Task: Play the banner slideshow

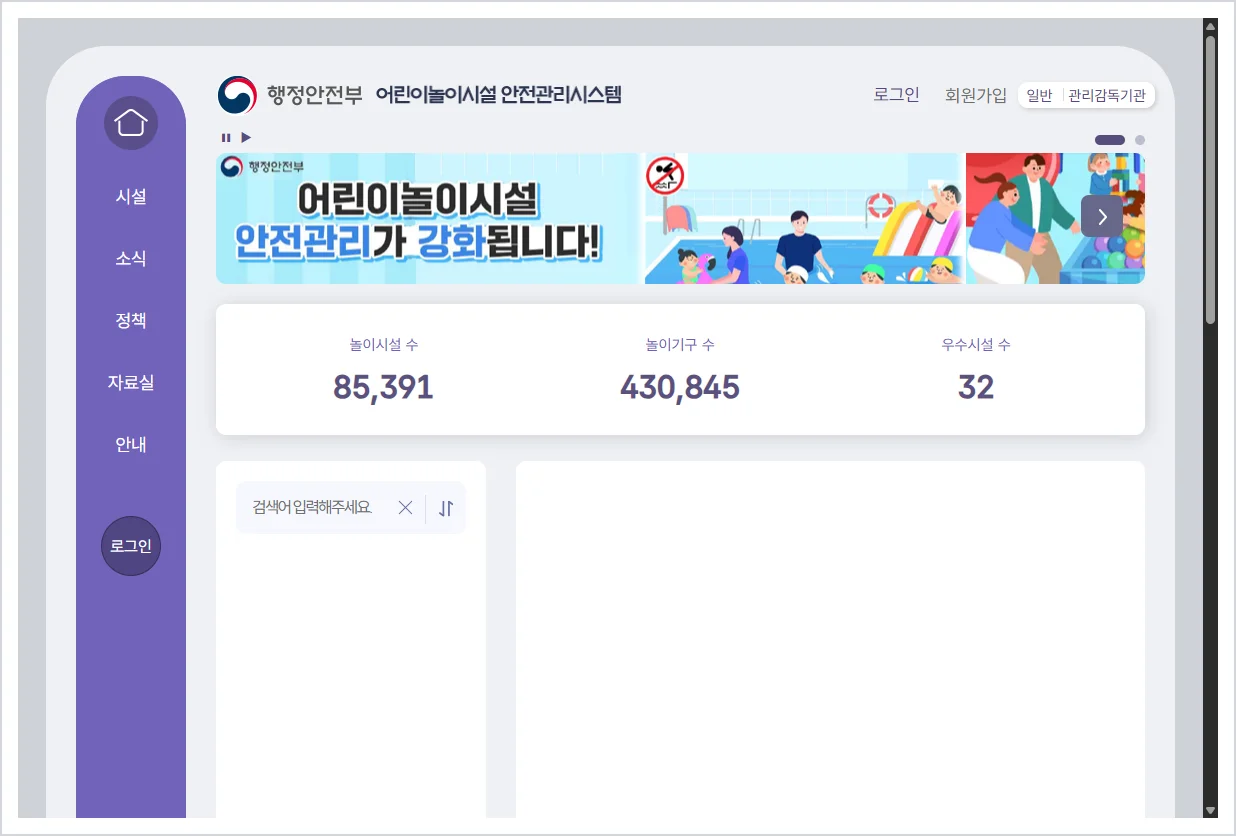Action: [246, 137]
